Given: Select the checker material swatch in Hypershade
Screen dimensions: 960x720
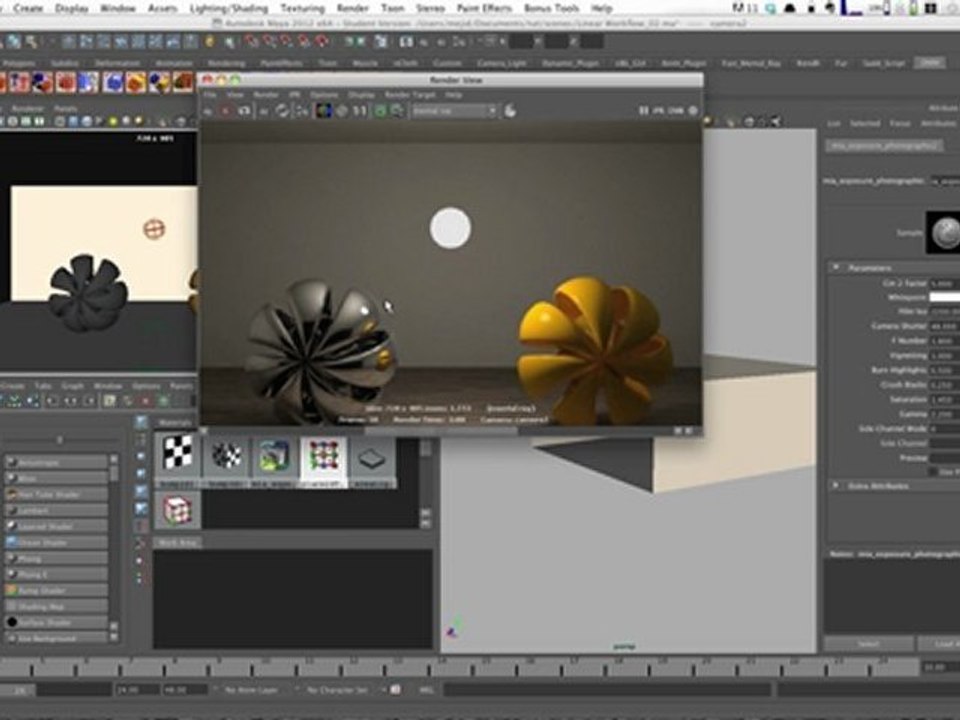Looking at the screenshot, I should click(x=178, y=456).
